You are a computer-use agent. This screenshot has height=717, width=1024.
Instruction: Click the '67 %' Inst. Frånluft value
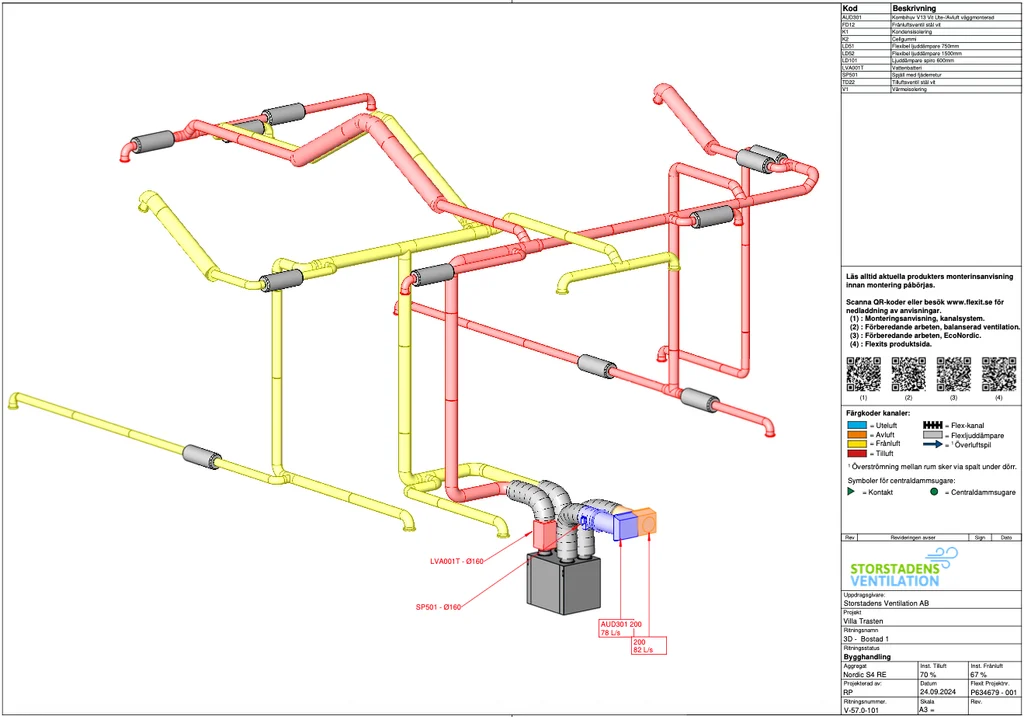tap(978, 675)
